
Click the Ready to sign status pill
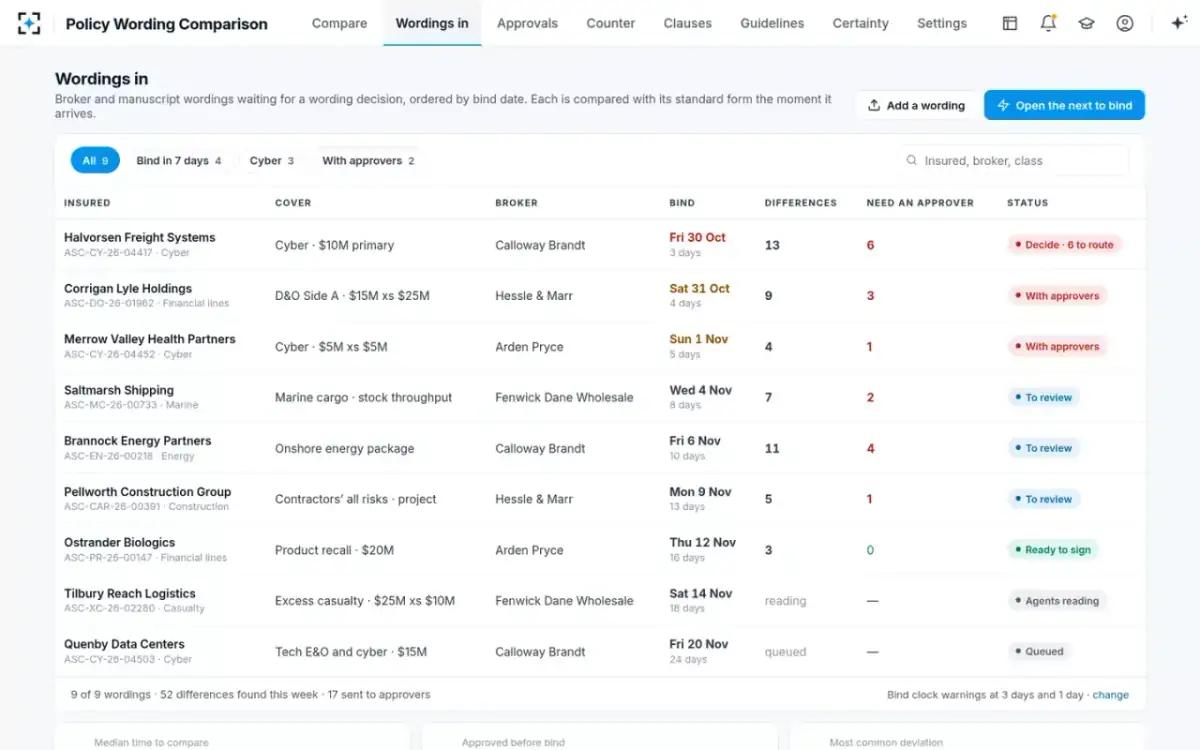[1052, 550]
